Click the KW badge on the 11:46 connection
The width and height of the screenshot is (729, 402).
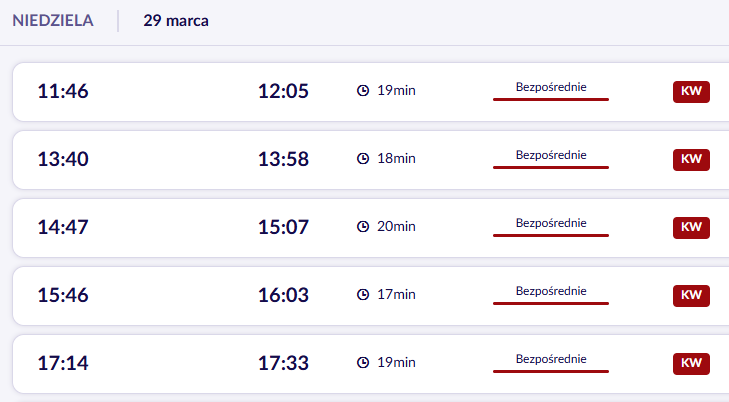691,92
